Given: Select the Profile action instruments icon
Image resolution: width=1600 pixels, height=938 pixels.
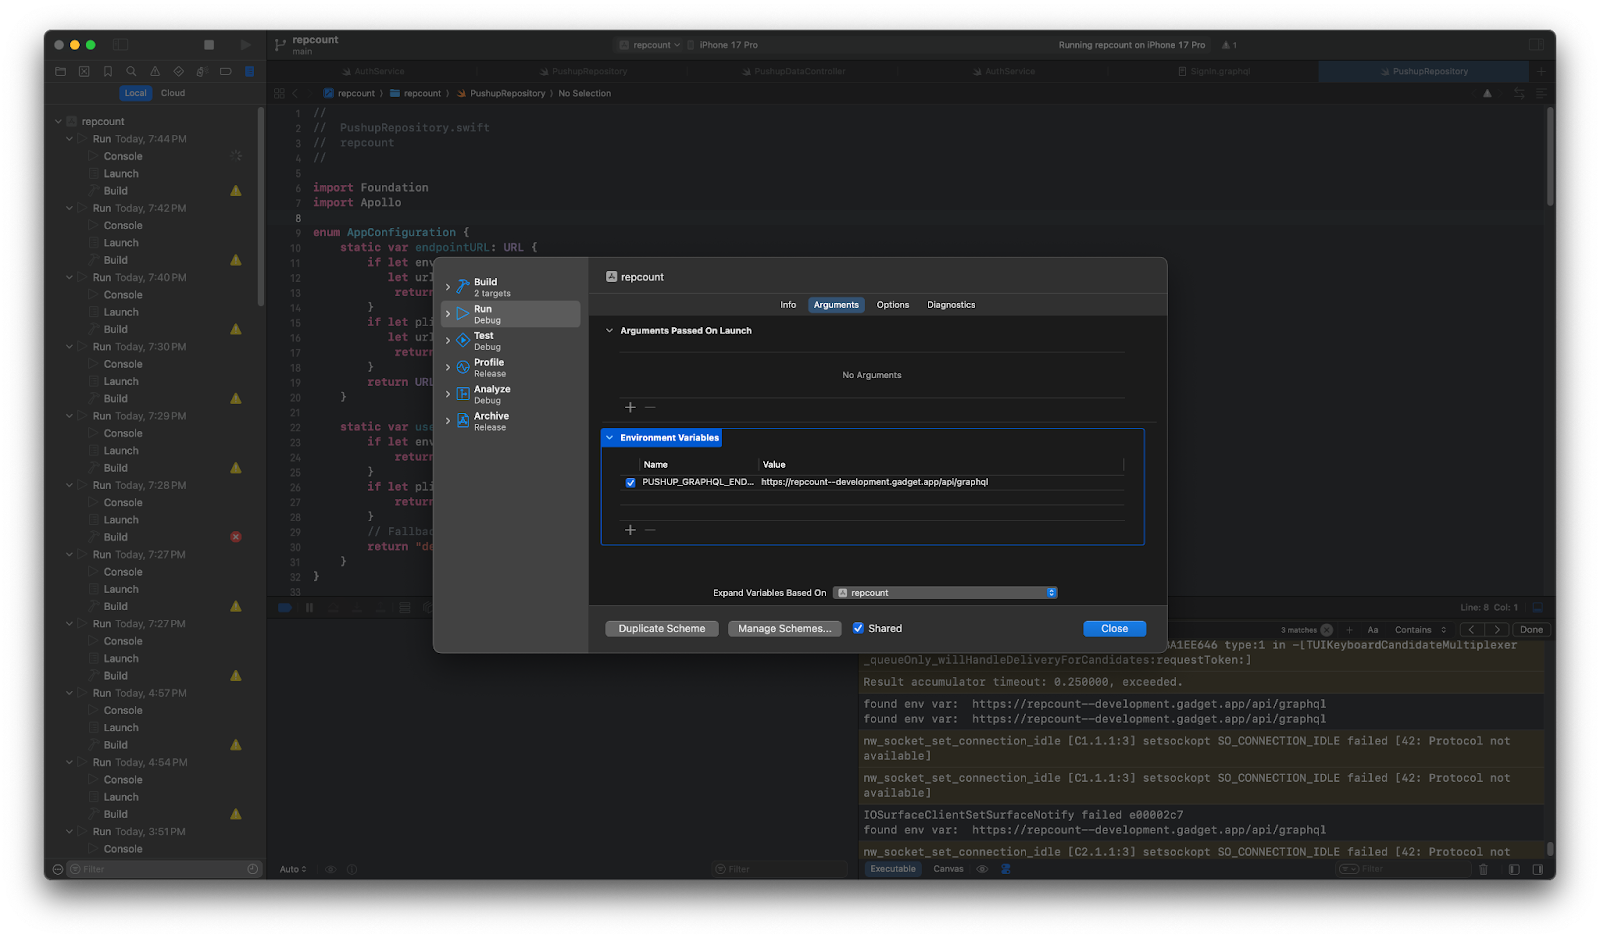Looking at the screenshot, I should pyautogui.click(x=463, y=367).
